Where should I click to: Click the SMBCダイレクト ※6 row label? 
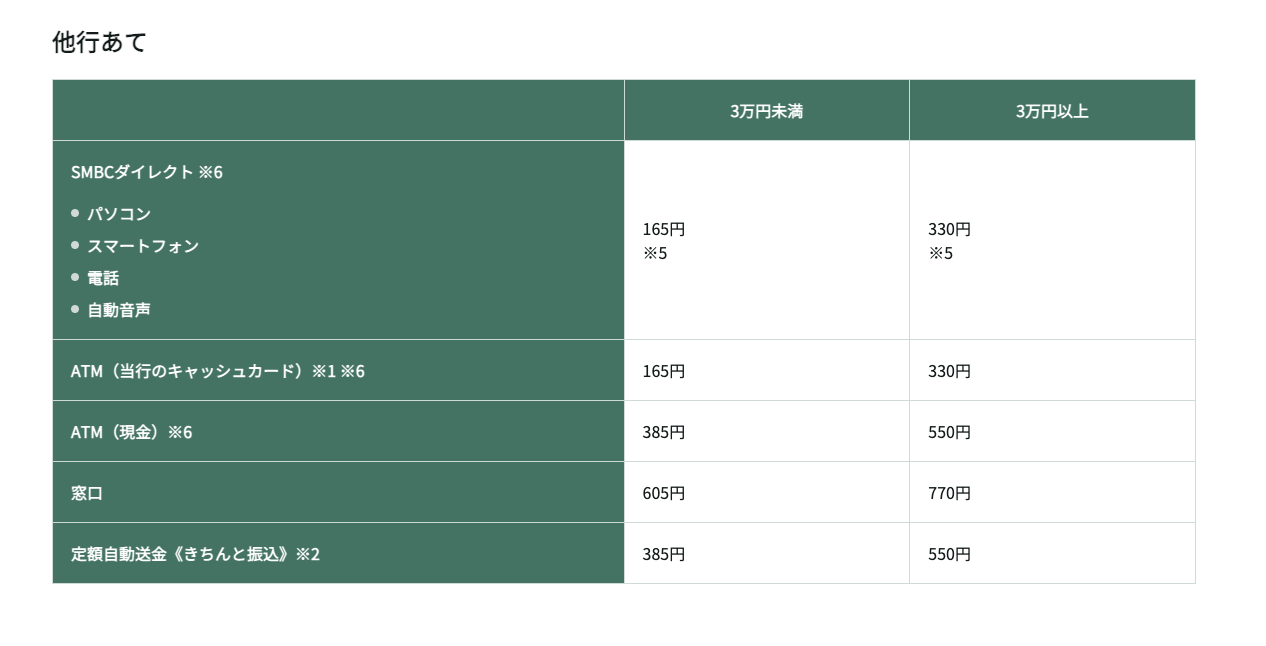coord(147,172)
